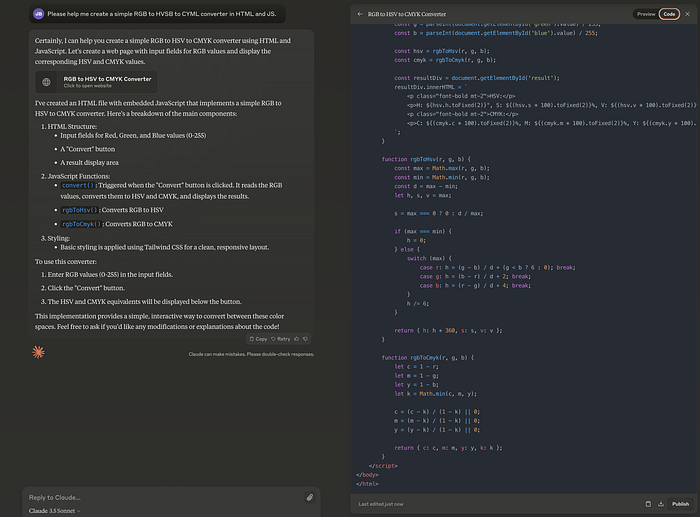Click the globe icon on the artifact card

pyautogui.click(x=46, y=82)
